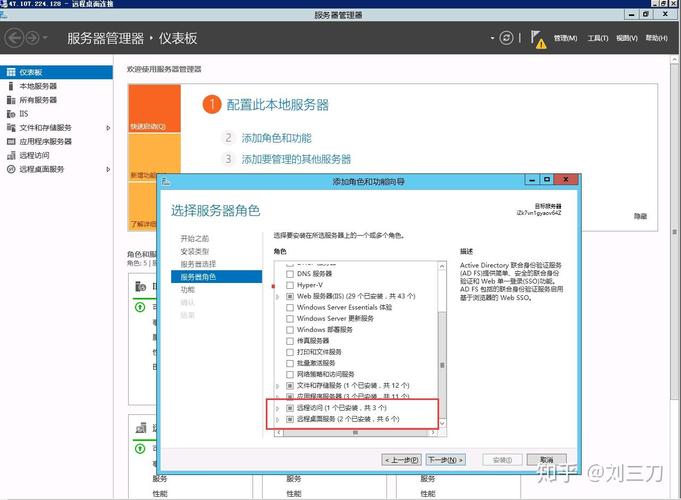The width and height of the screenshot is (681, 500).
Task: Toggle Web 服务器(IIS) role checkbox
Action: [x=290, y=296]
